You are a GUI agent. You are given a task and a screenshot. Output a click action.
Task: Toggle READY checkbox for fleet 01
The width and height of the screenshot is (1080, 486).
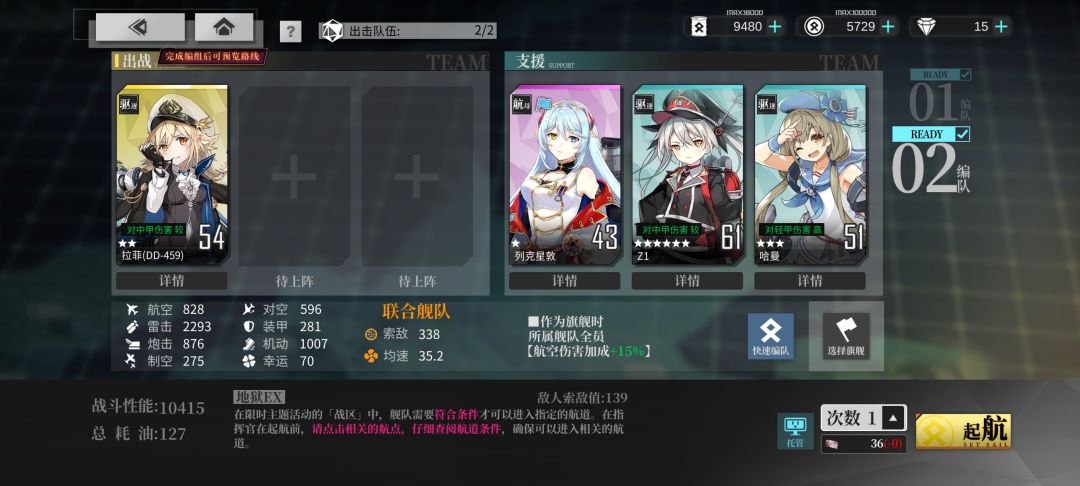(x=965, y=74)
